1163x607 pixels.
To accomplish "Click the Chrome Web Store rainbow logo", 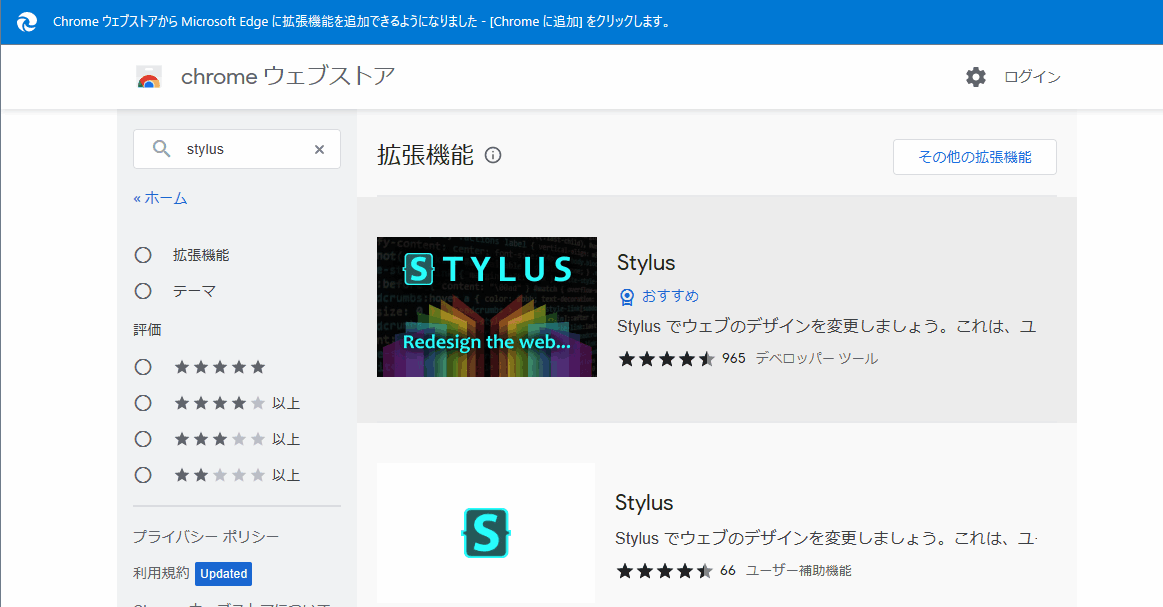I will point(149,77).
